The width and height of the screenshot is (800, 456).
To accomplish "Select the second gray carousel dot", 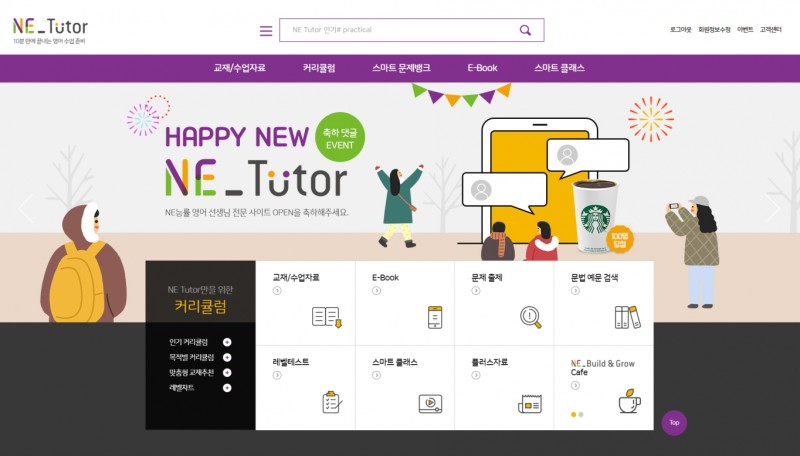I will coord(581,415).
